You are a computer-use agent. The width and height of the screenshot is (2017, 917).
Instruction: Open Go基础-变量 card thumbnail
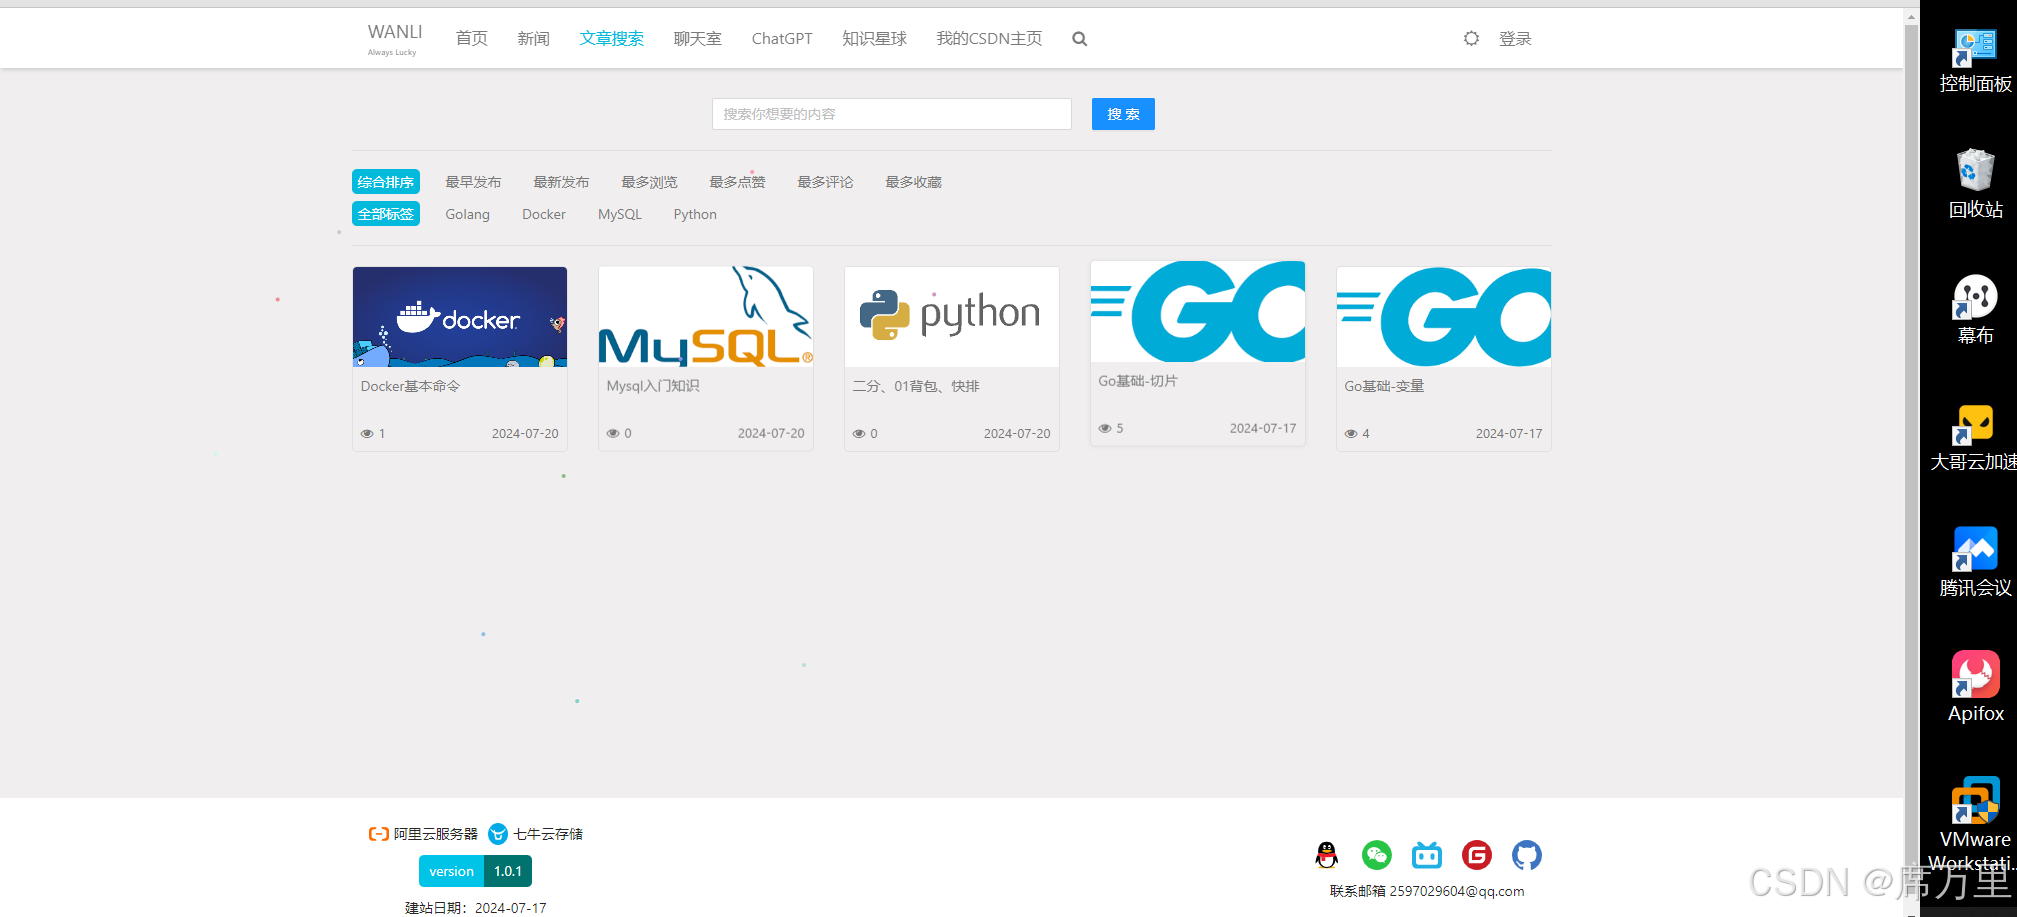tap(1444, 317)
